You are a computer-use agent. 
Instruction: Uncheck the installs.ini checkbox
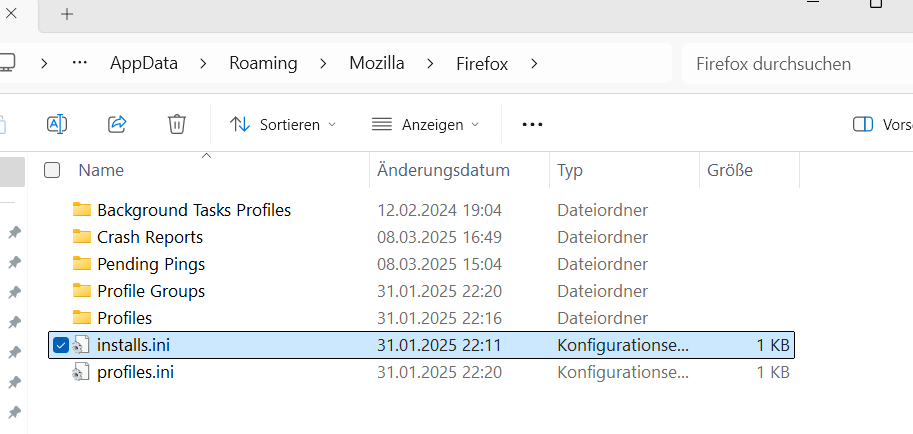pos(60,345)
